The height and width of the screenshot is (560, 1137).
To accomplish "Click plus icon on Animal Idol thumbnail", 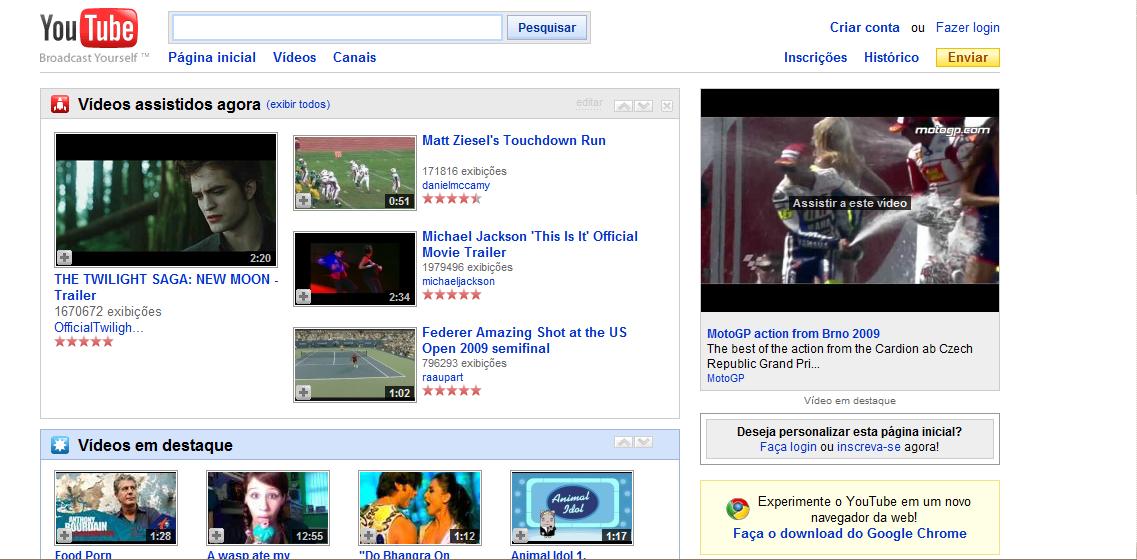I will (520, 535).
